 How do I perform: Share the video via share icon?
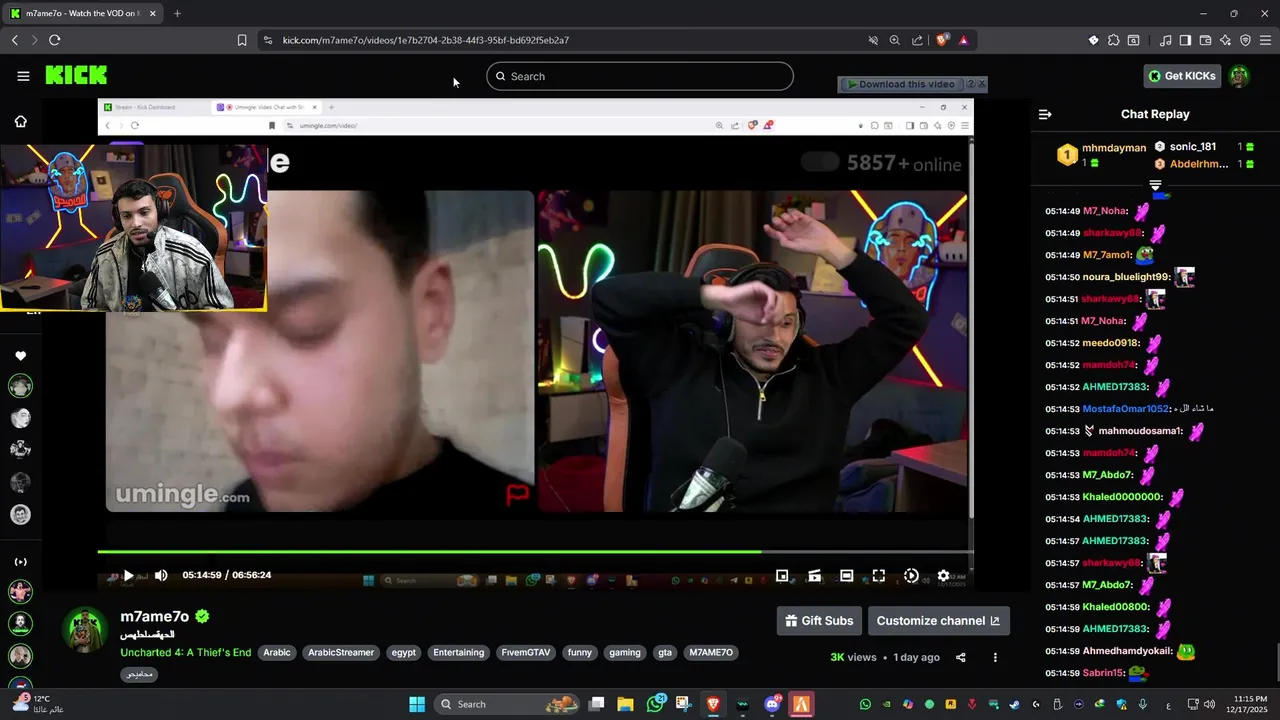[961, 657]
